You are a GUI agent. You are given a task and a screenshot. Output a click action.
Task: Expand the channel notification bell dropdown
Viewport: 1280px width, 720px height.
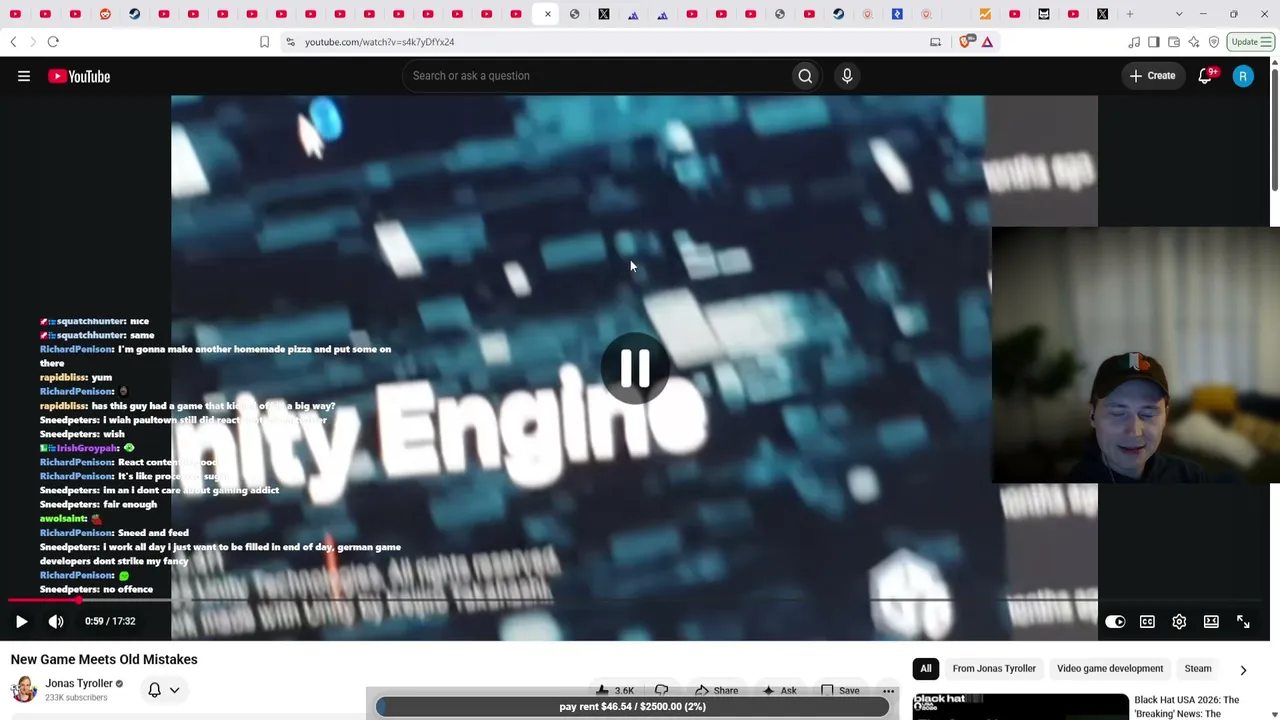point(164,690)
